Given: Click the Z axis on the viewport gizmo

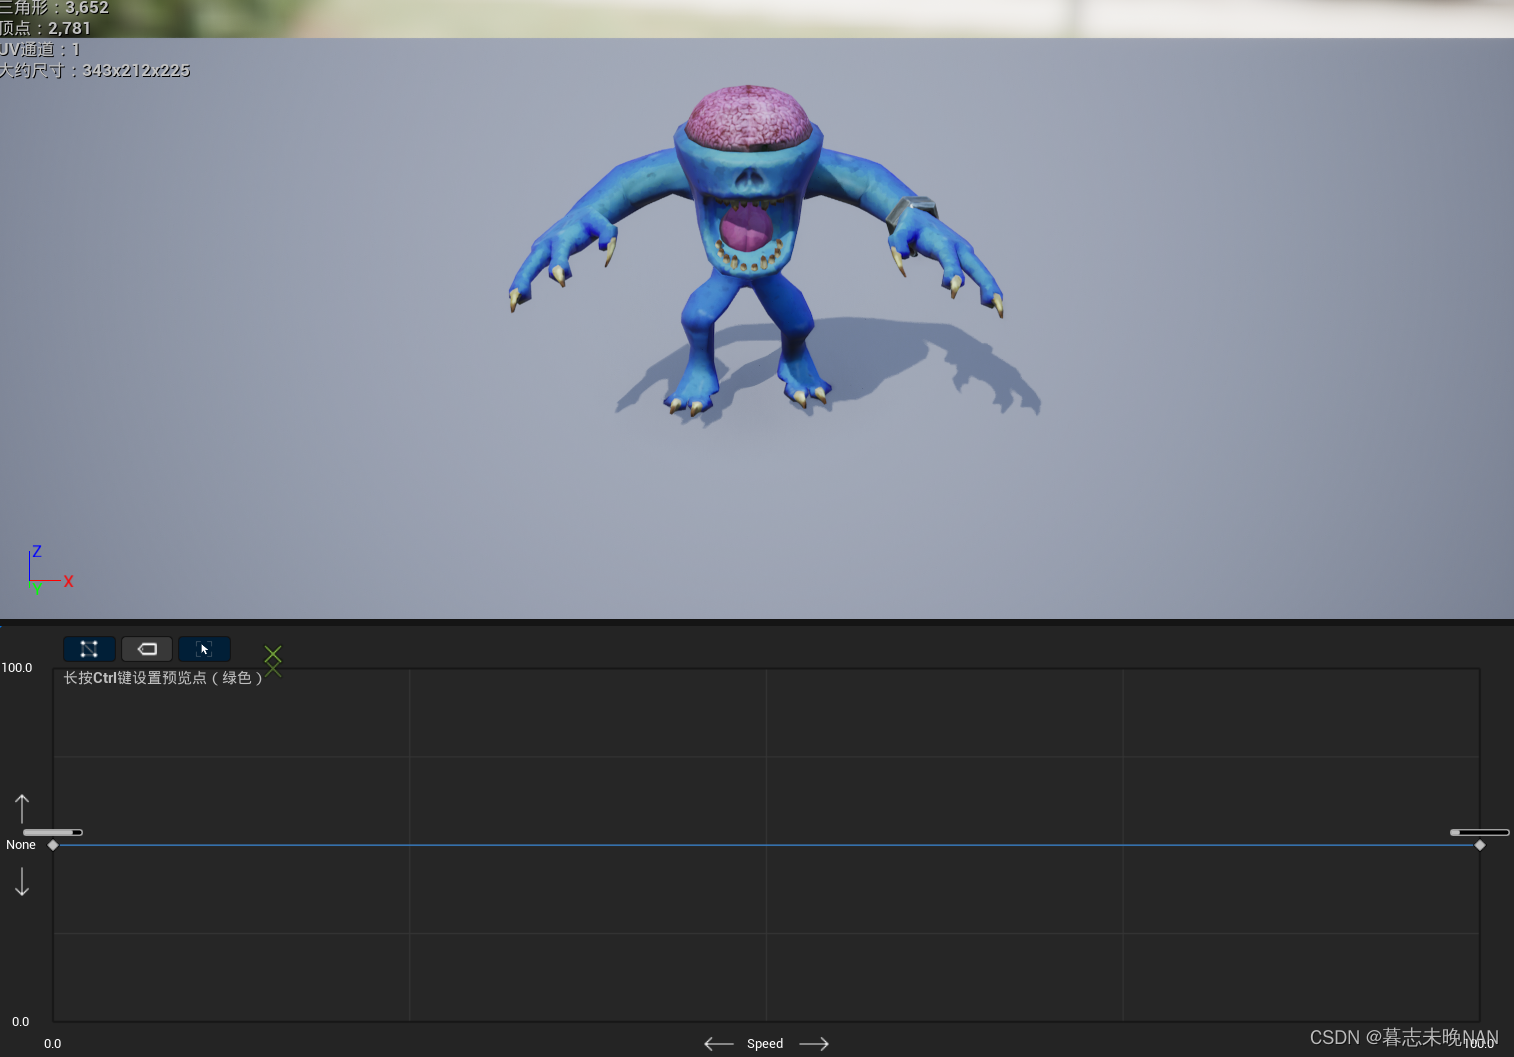Looking at the screenshot, I should (37, 552).
